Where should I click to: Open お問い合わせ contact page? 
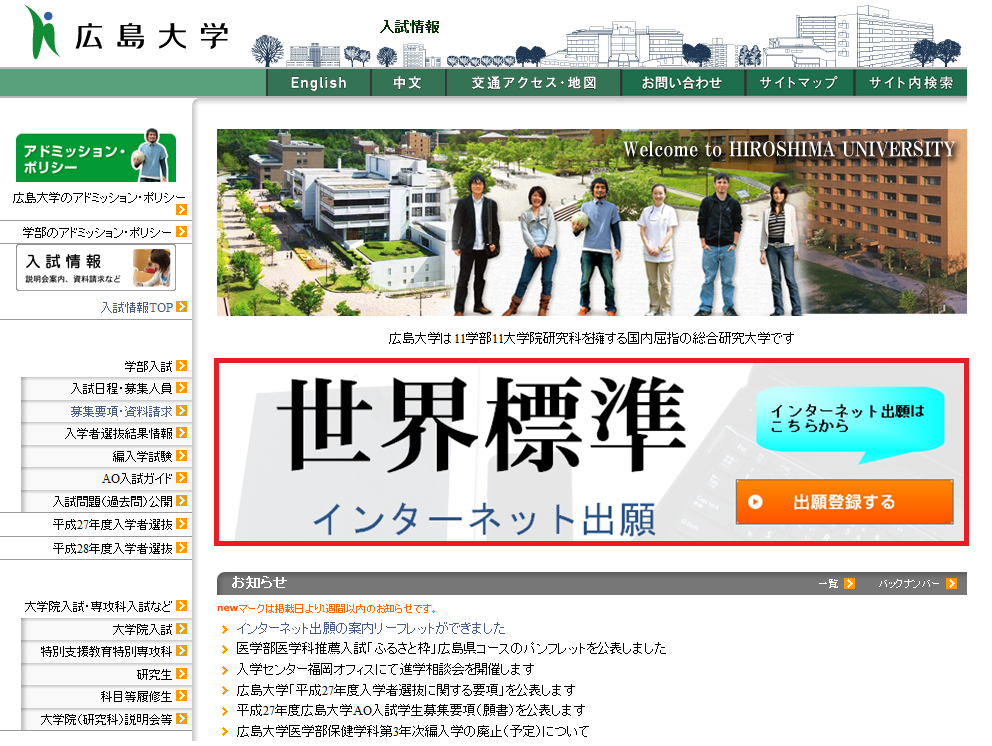681,83
